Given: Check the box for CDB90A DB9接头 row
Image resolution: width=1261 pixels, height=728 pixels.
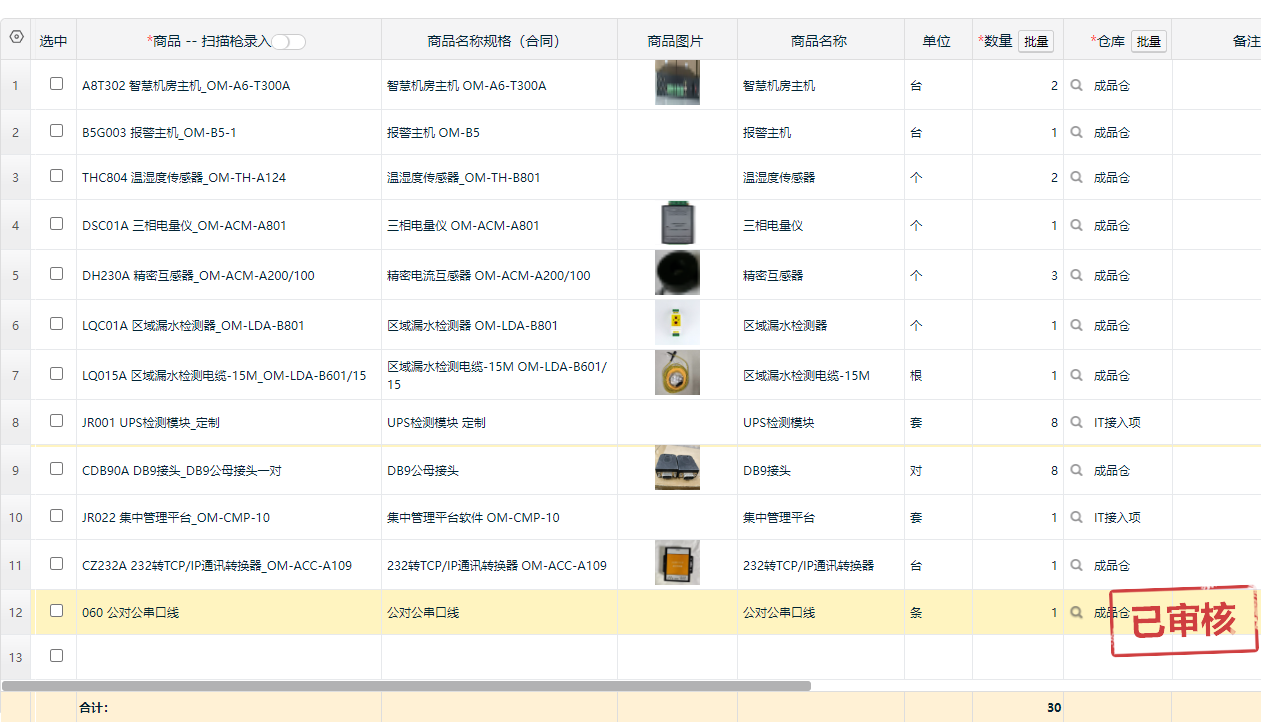Looking at the screenshot, I should coord(56,469).
